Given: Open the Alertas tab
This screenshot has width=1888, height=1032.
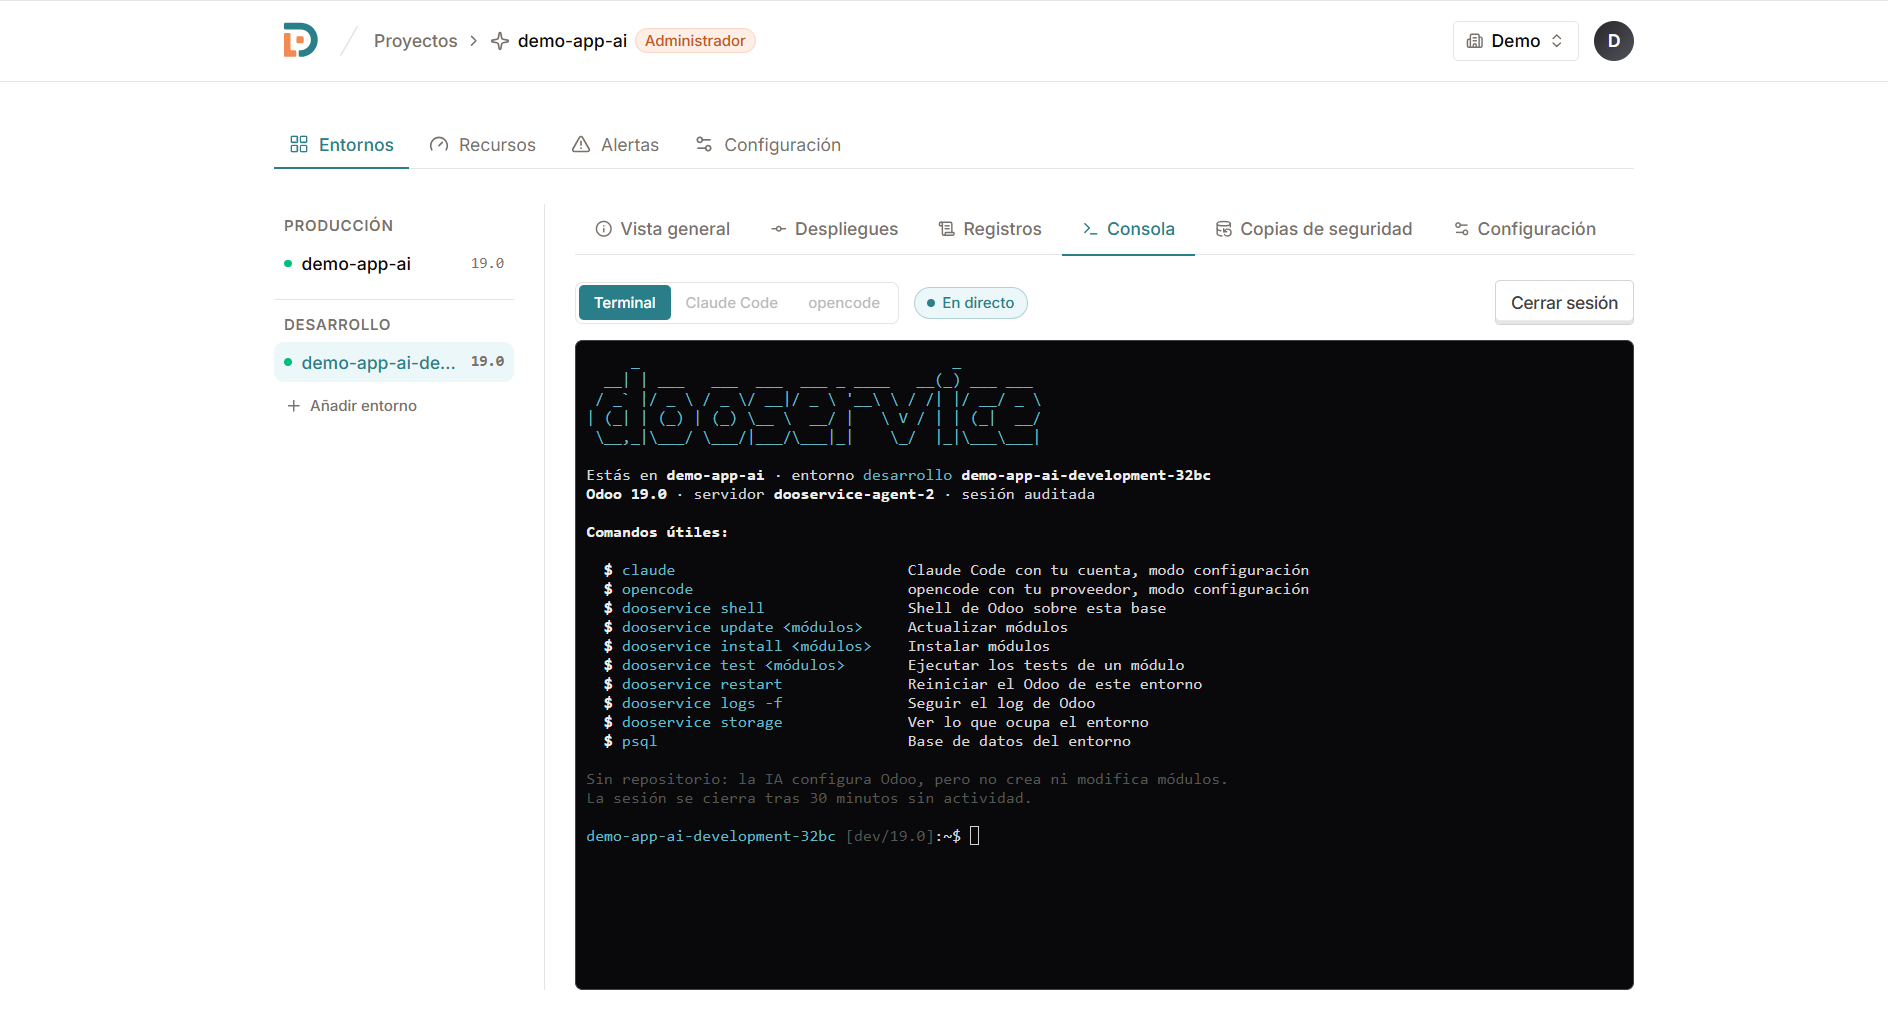Looking at the screenshot, I should pyautogui.click(x=615, y=145).
